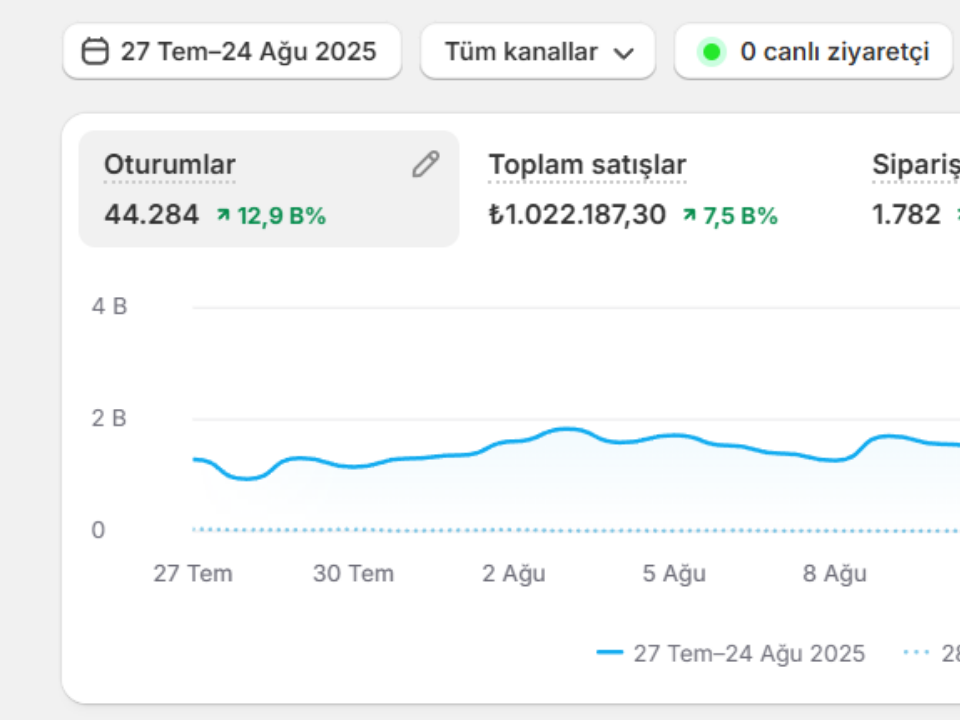Click the calendar icon in date range button
The height and width of the screenshot is (720, 960).
(96, 51)
